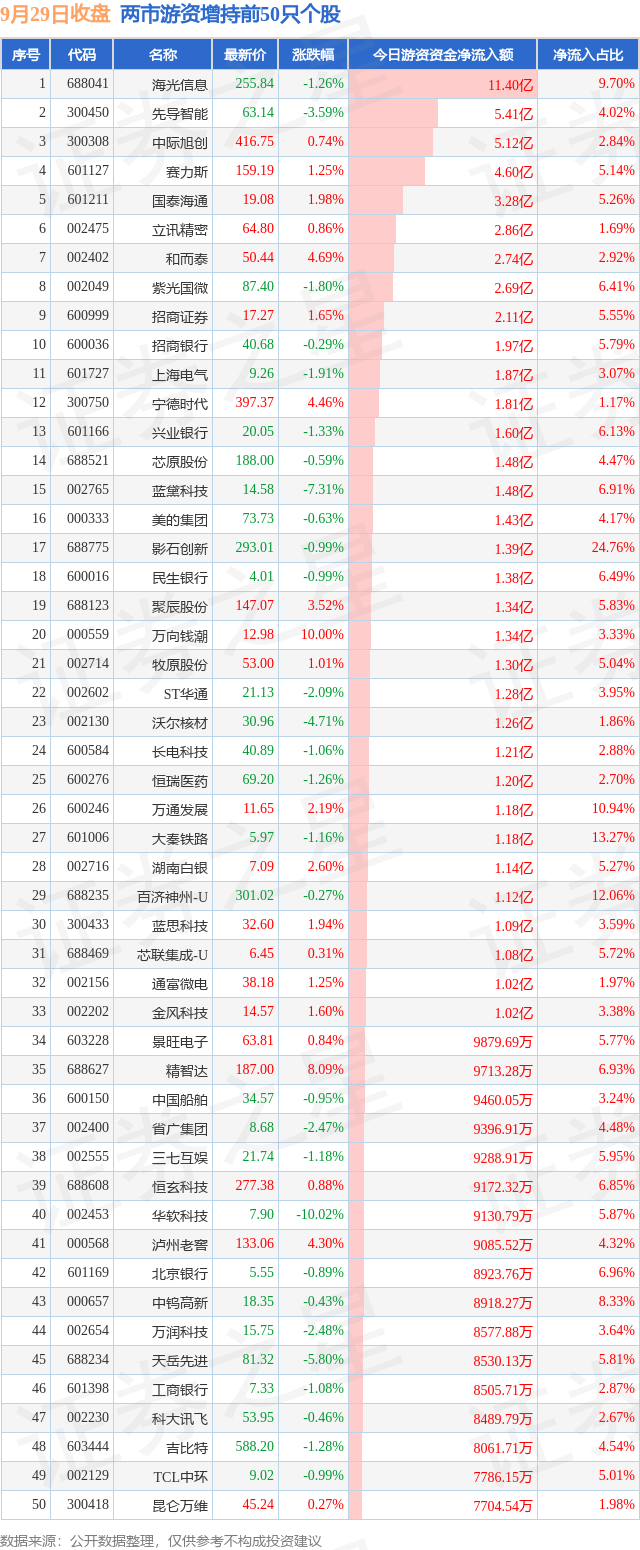The image size is (640, 1550).
Task: Select stock name 中际旭创
Action: pos(180,142)
